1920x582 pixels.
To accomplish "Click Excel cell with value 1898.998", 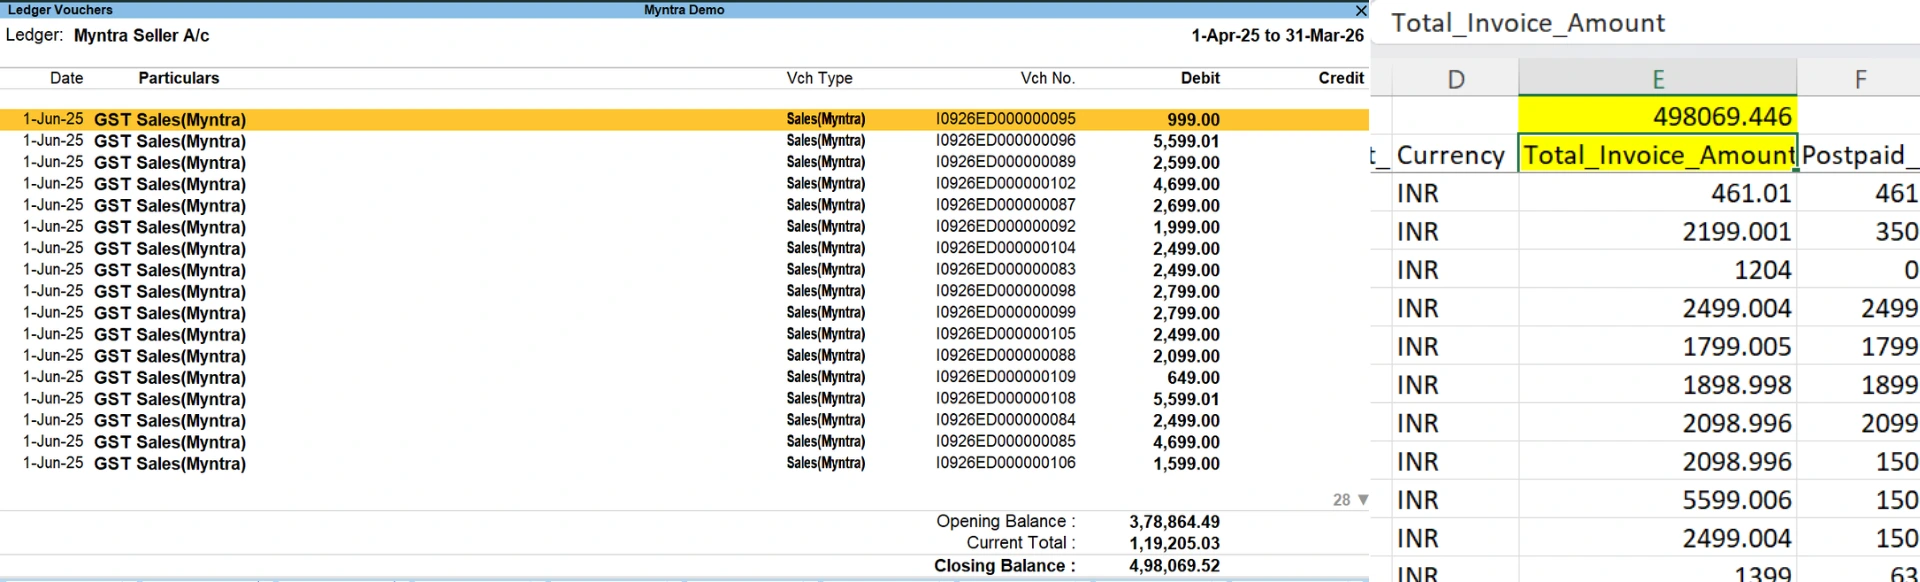I will coord(1657,385).
